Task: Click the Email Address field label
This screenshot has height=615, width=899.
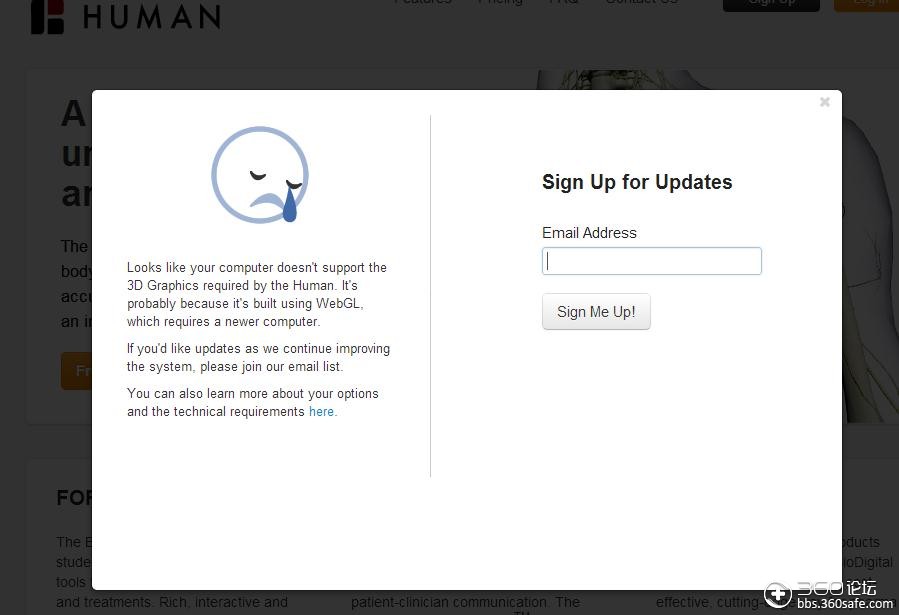Action: [589, 233]
